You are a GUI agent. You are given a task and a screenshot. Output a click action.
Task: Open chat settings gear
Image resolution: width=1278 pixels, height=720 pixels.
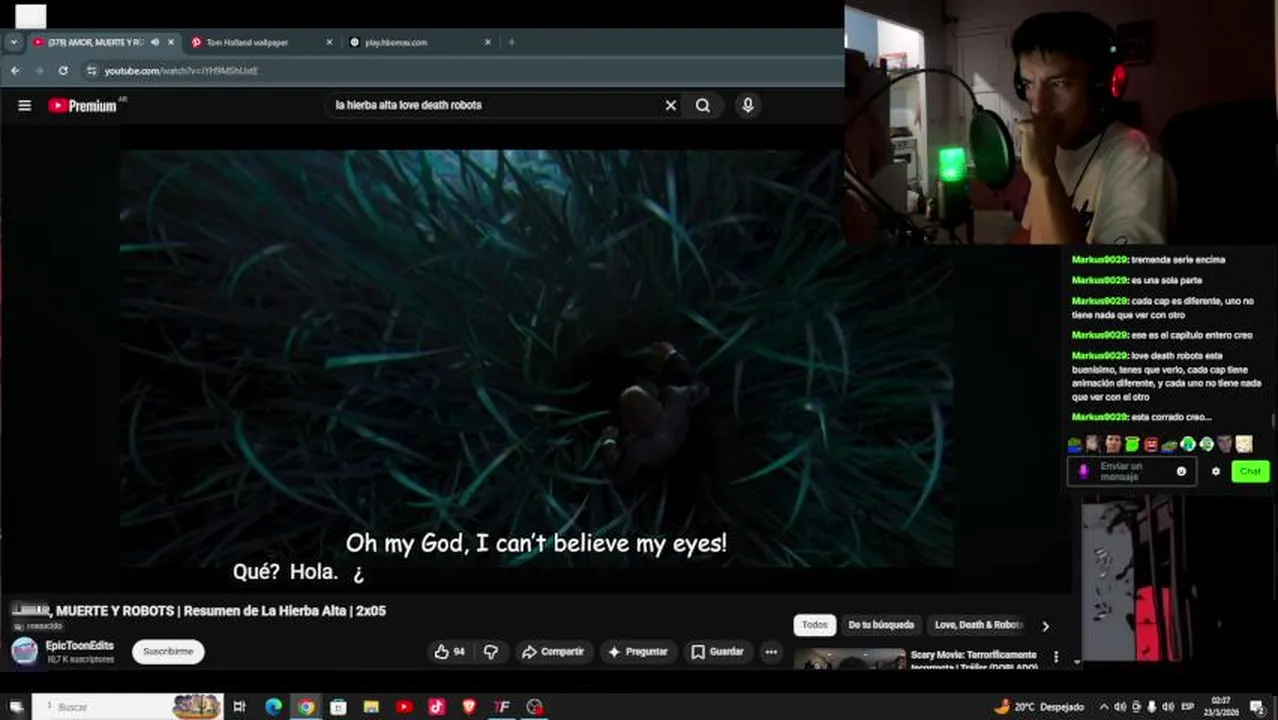click(1216, 471)
